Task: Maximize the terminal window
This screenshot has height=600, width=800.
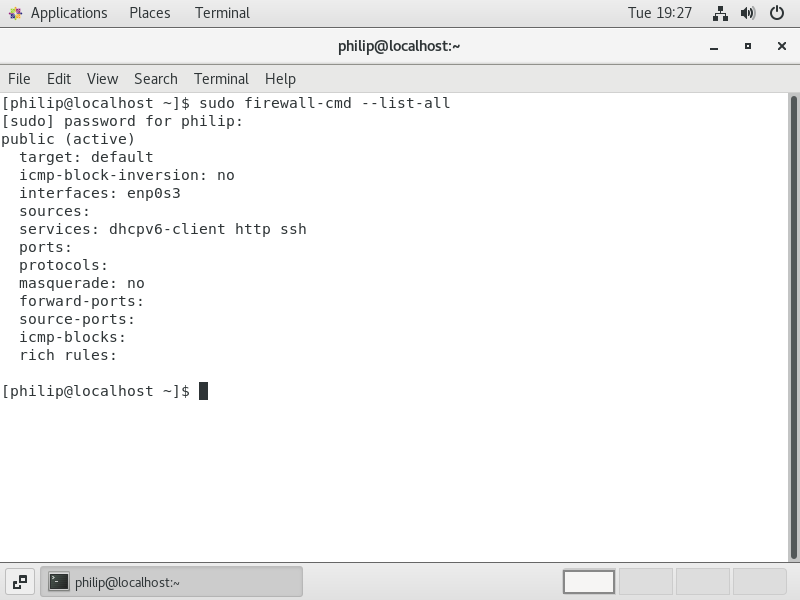Action: [748, 46]
